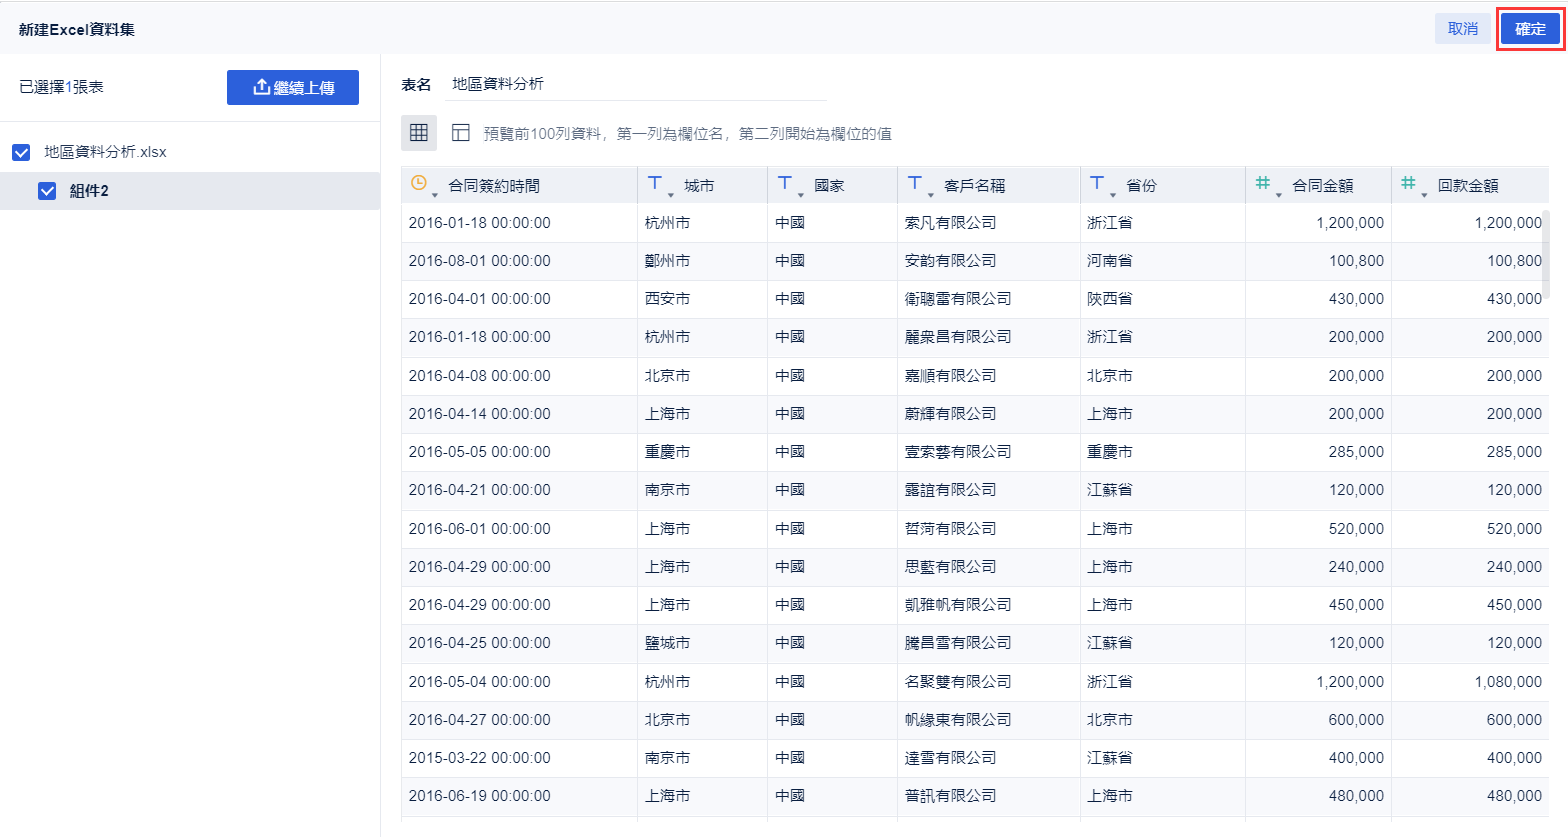Click the 已選擇1張表 status text

(x=61, y=87)
